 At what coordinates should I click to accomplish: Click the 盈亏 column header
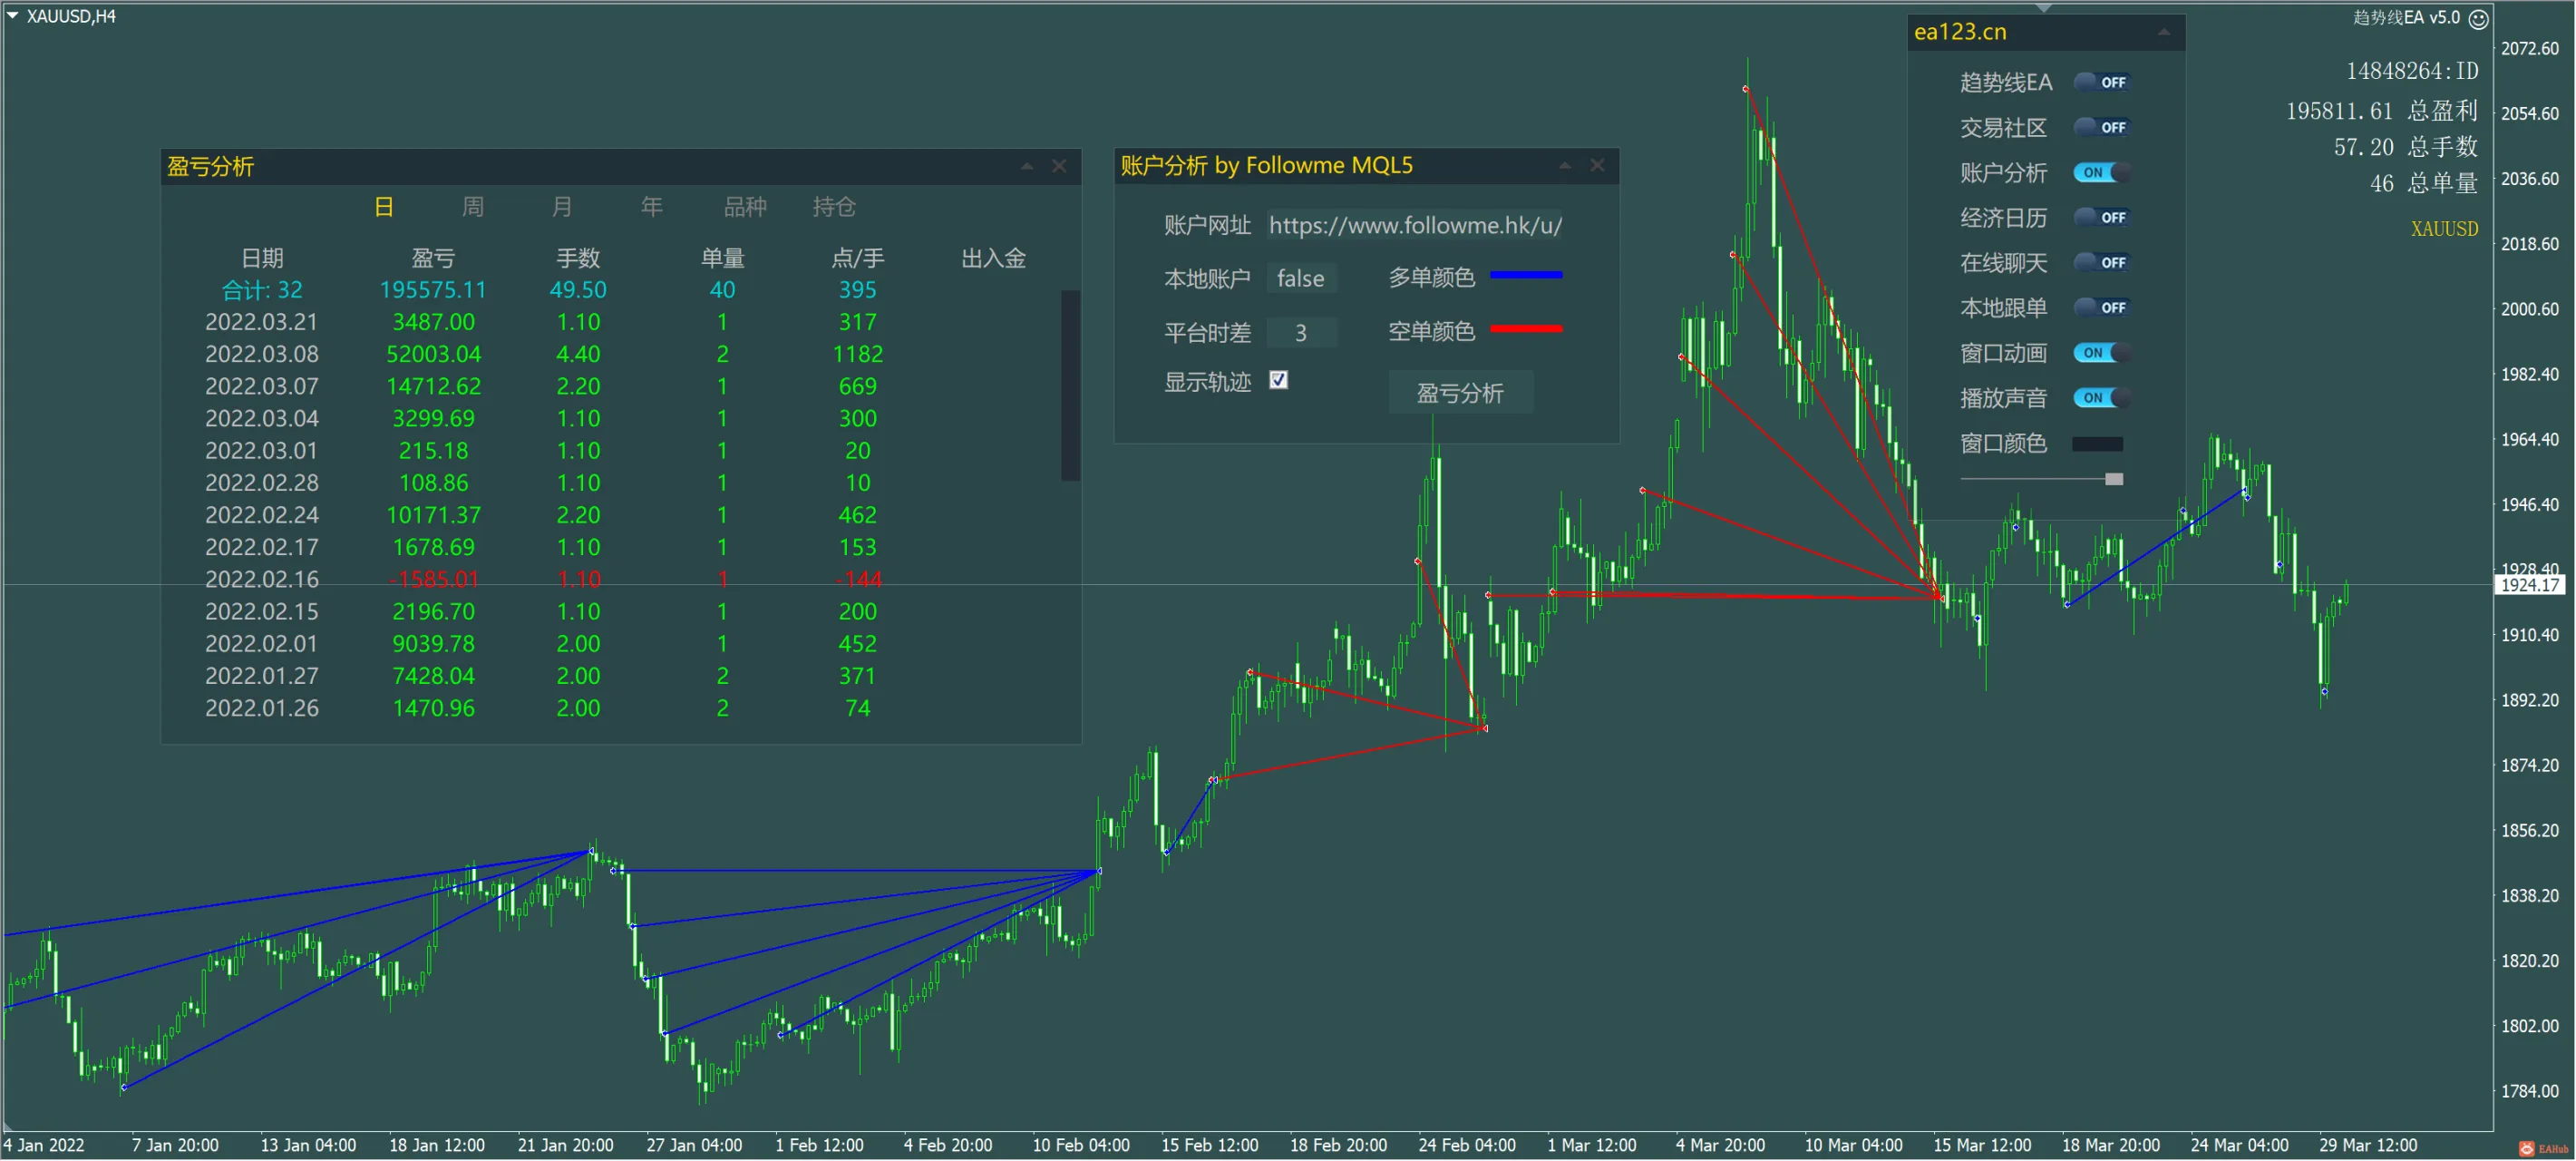pyautogui.click(x=433, y=258)
